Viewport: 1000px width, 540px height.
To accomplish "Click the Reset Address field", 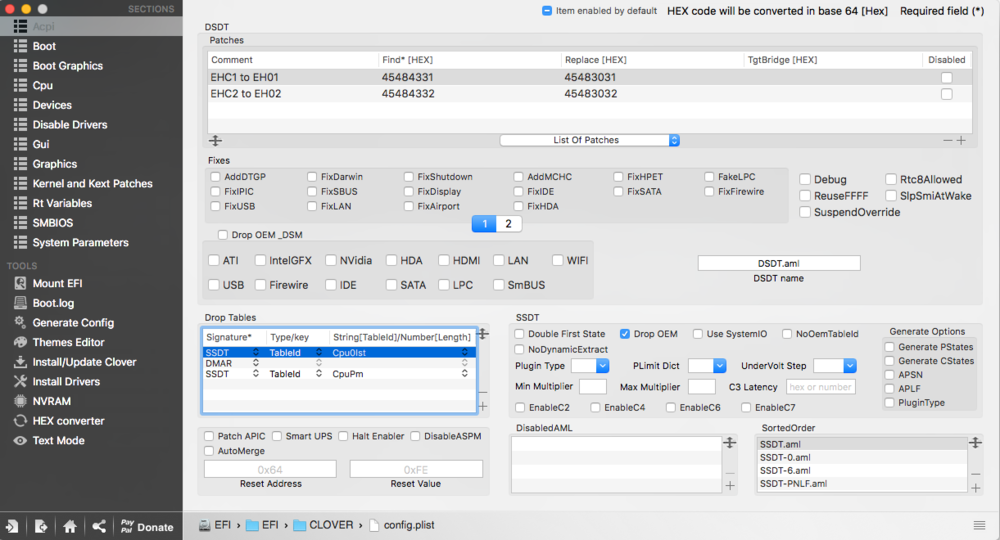I will pyautogui.click(x=270, y=469).
